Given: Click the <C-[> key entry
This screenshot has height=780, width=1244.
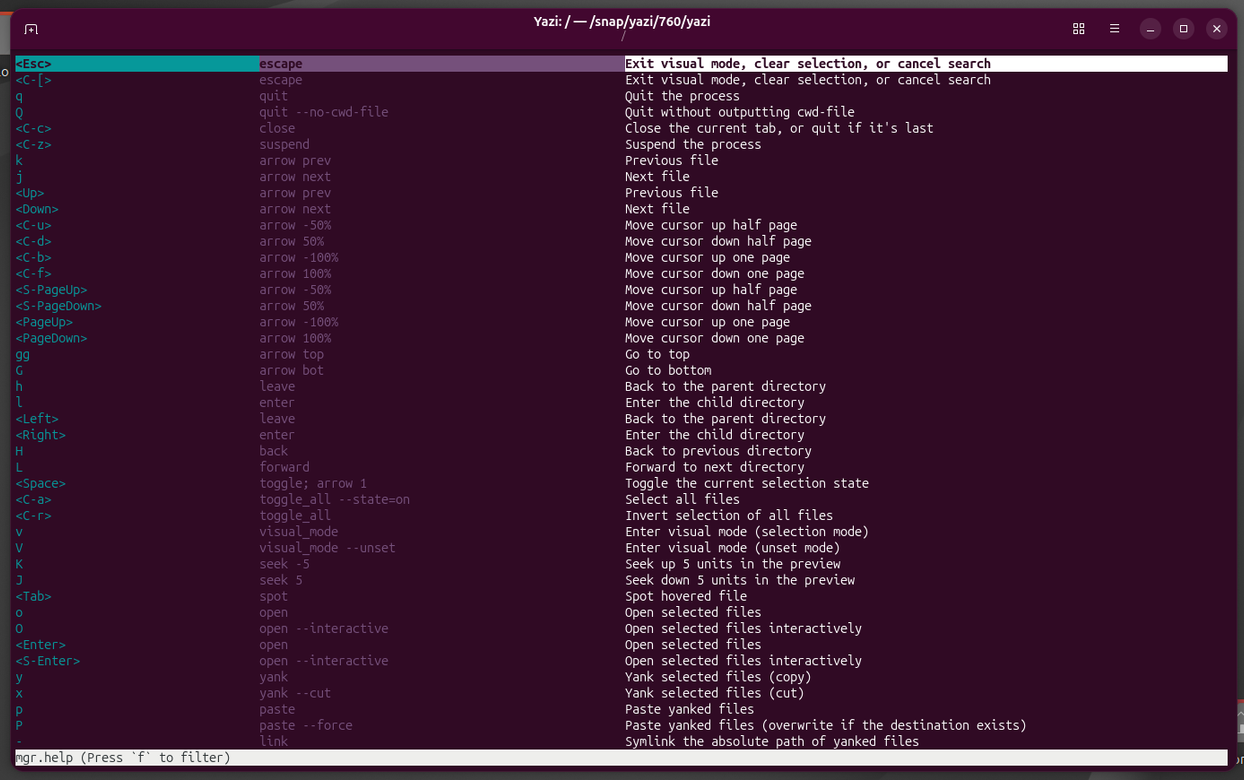Looking at the screenshot, I should pyautogui.click(x=34, y=80).
